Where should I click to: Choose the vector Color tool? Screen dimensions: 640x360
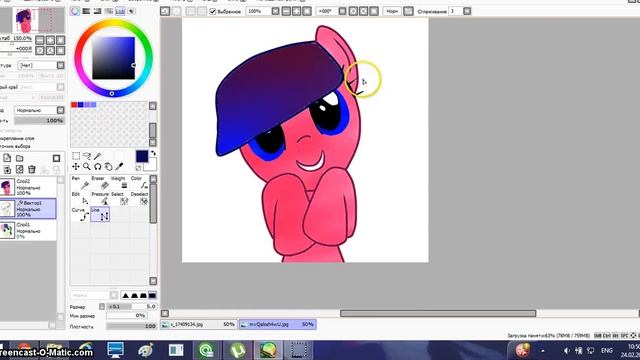[139, 183]
